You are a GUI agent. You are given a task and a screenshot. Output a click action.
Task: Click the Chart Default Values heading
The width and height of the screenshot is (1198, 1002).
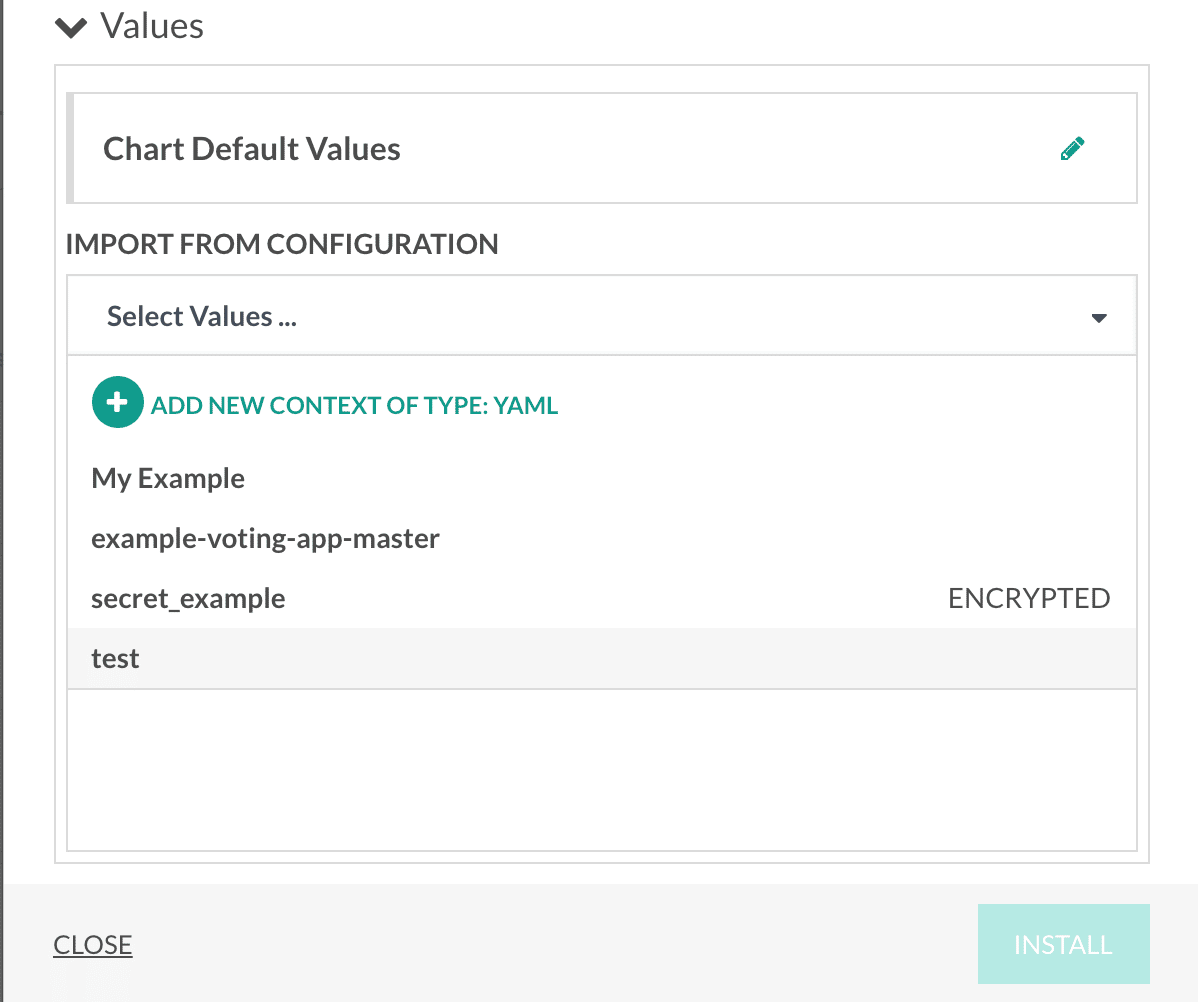click(252, 149)
